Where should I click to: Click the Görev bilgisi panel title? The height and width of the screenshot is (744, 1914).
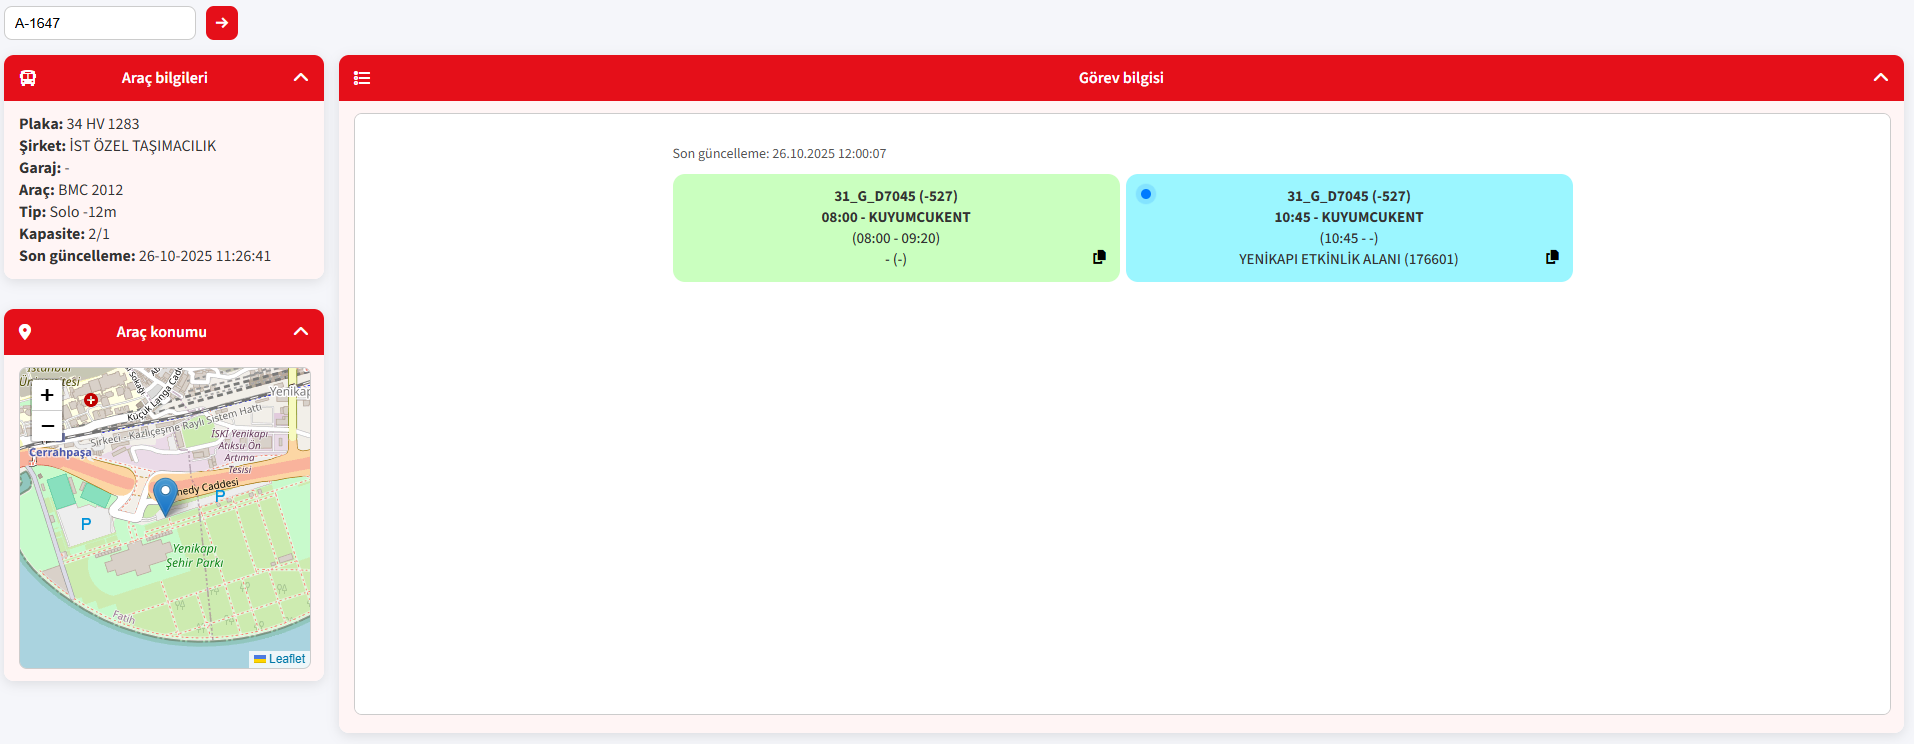pos(1120,78)
